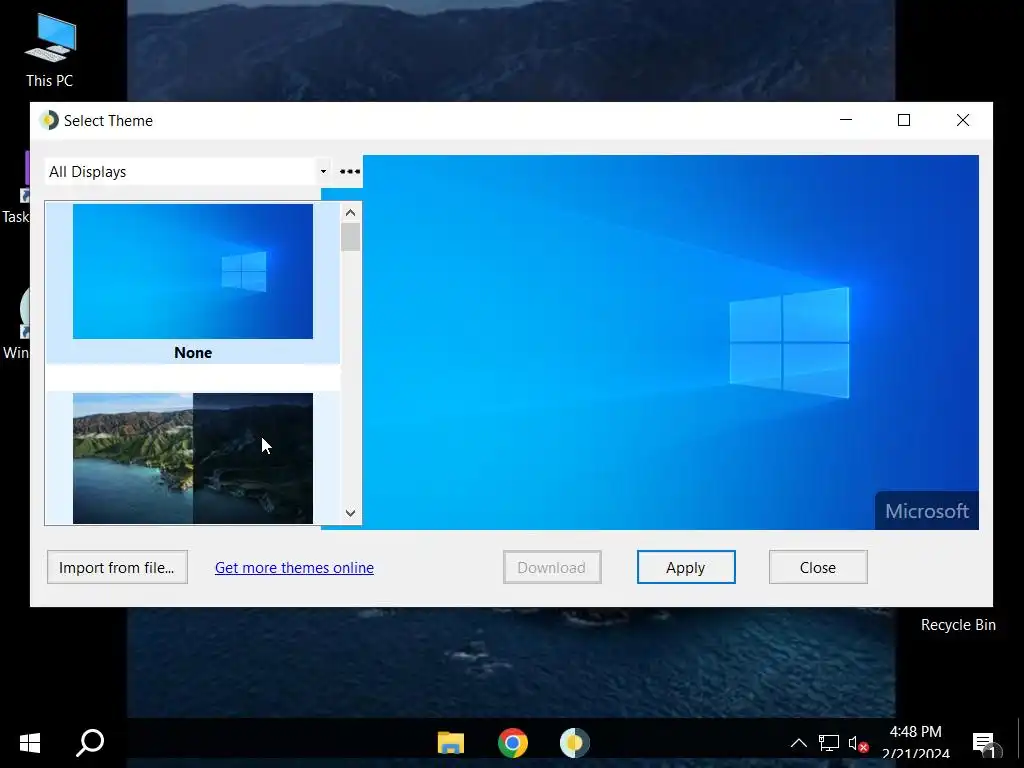Click the Download button

[552, 567]
